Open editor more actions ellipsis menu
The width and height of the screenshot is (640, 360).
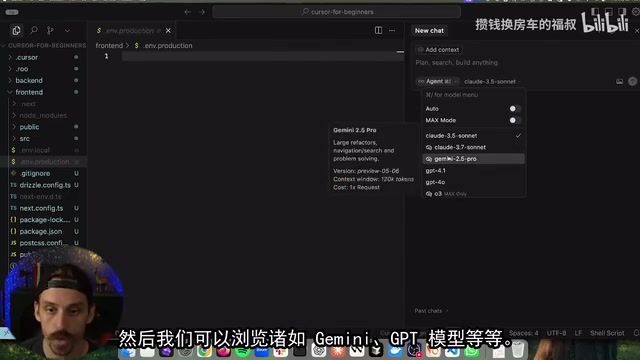click(392, 31)
